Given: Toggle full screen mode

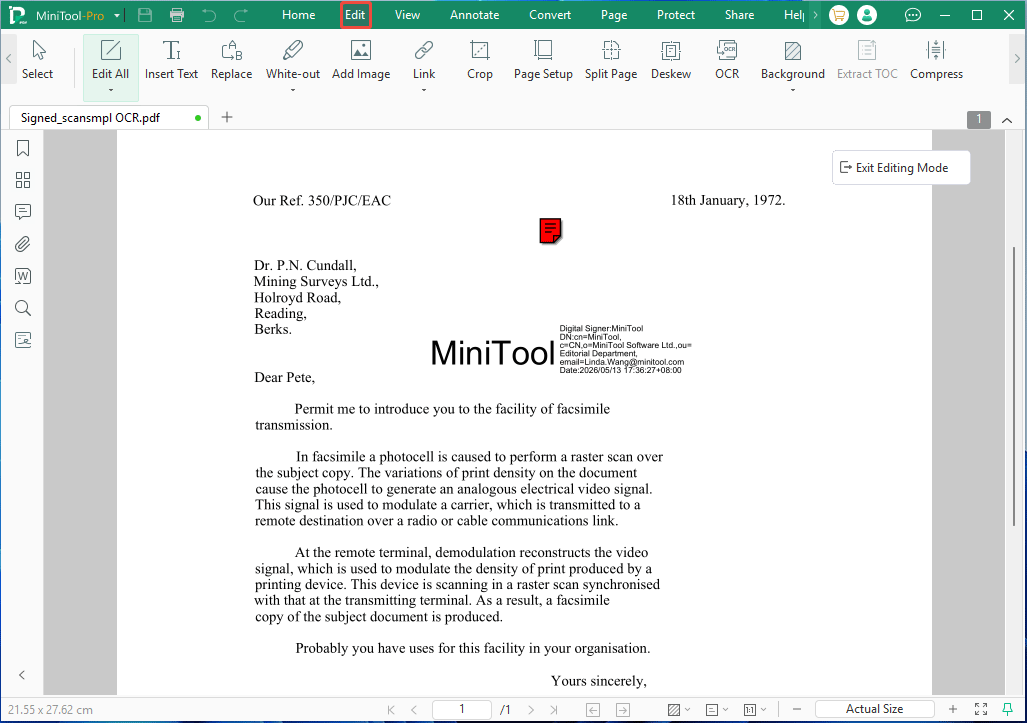Looking at the screenshot, I should (980, 709).
